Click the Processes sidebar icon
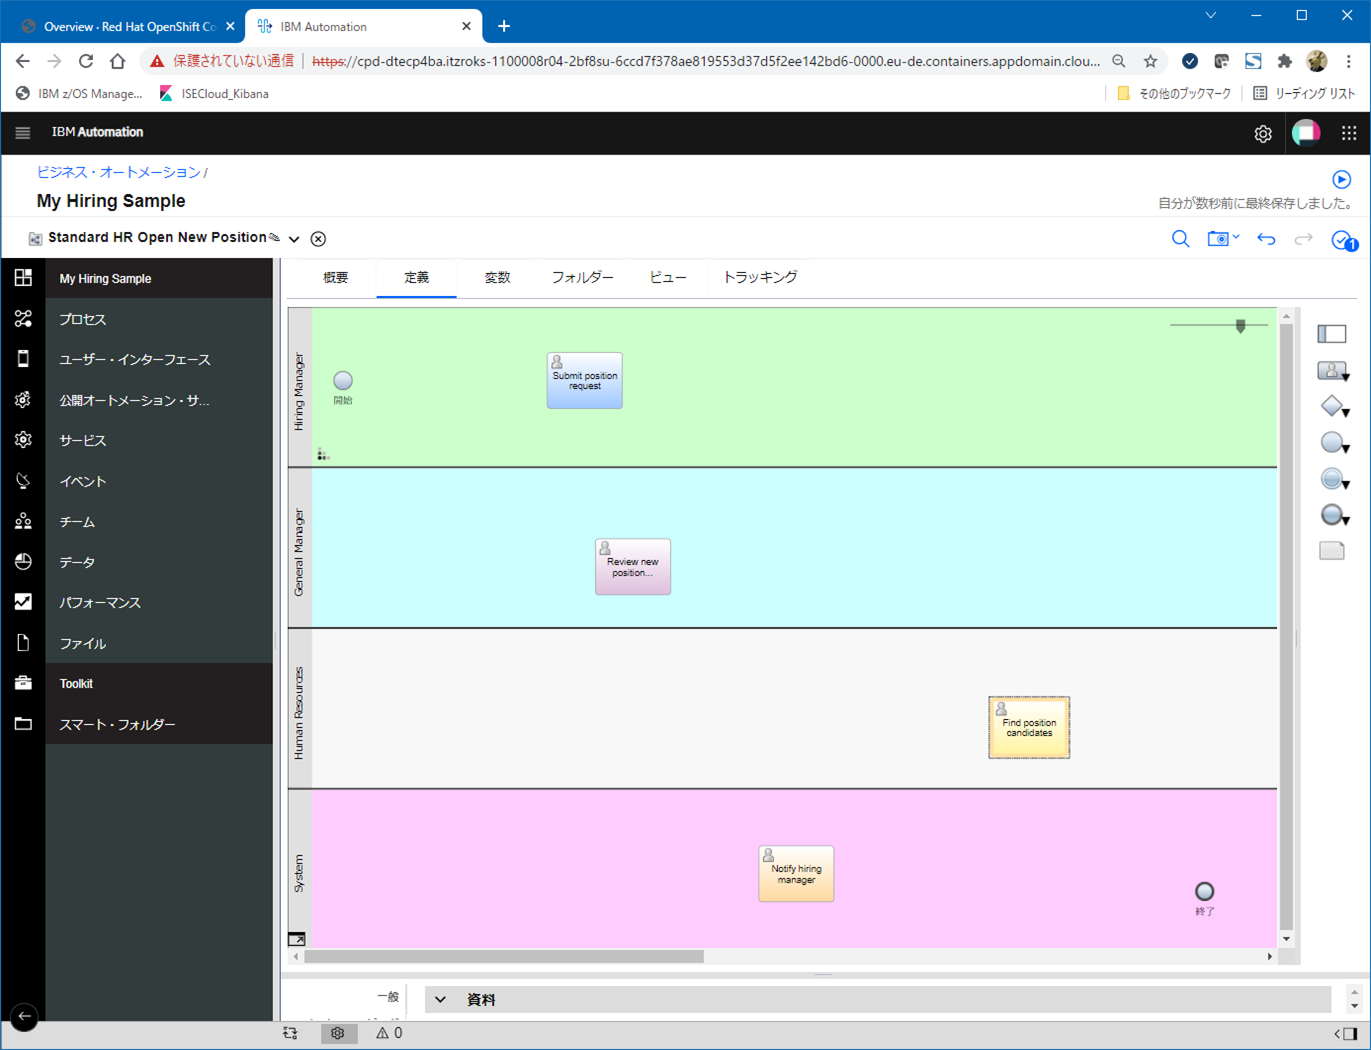This screenshot has width=1371, height=1050. [x=23, y=318]
